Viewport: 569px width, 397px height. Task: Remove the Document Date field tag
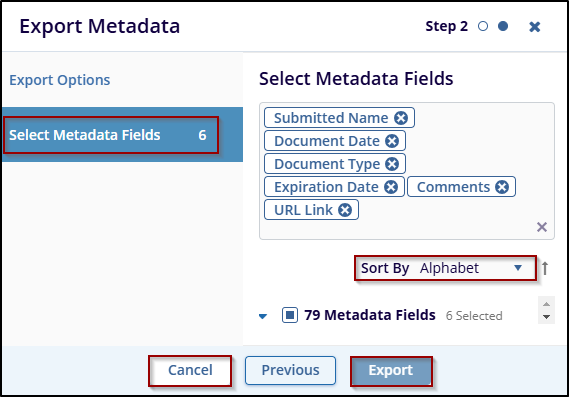392,141
